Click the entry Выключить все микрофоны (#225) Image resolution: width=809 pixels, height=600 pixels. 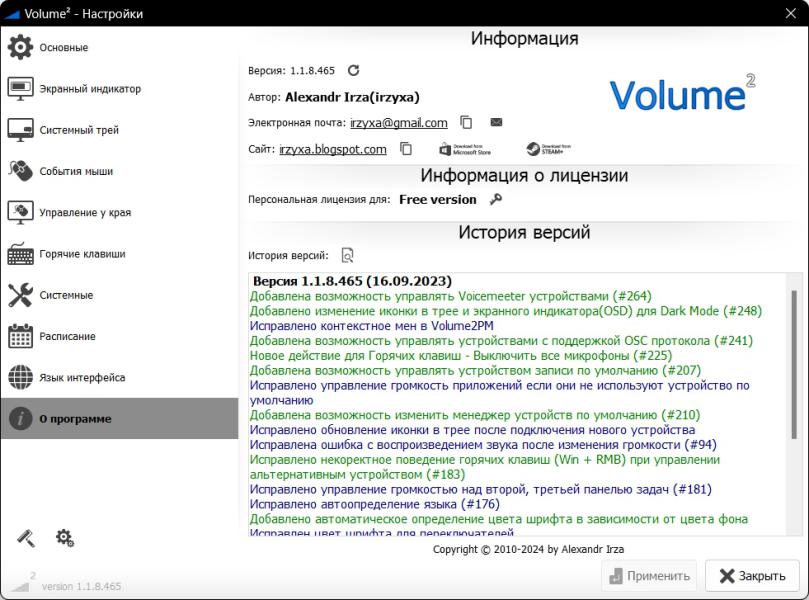461,356
